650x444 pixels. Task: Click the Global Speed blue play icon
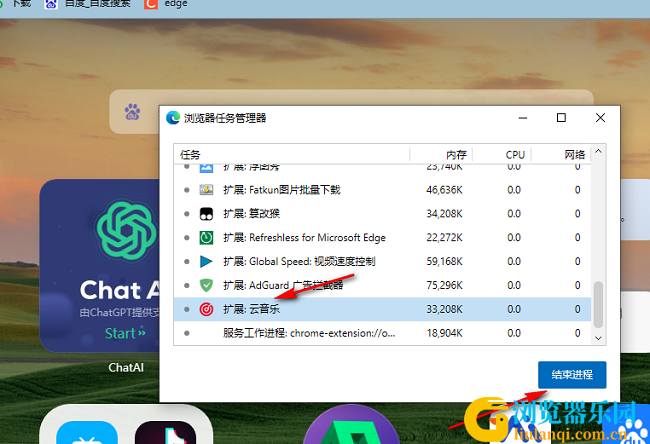206,262
